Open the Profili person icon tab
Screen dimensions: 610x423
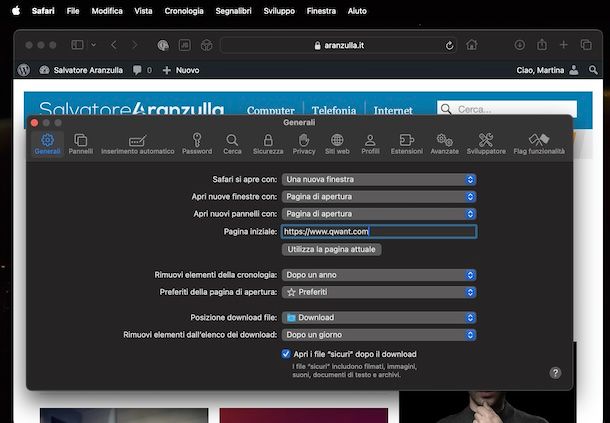370,144
